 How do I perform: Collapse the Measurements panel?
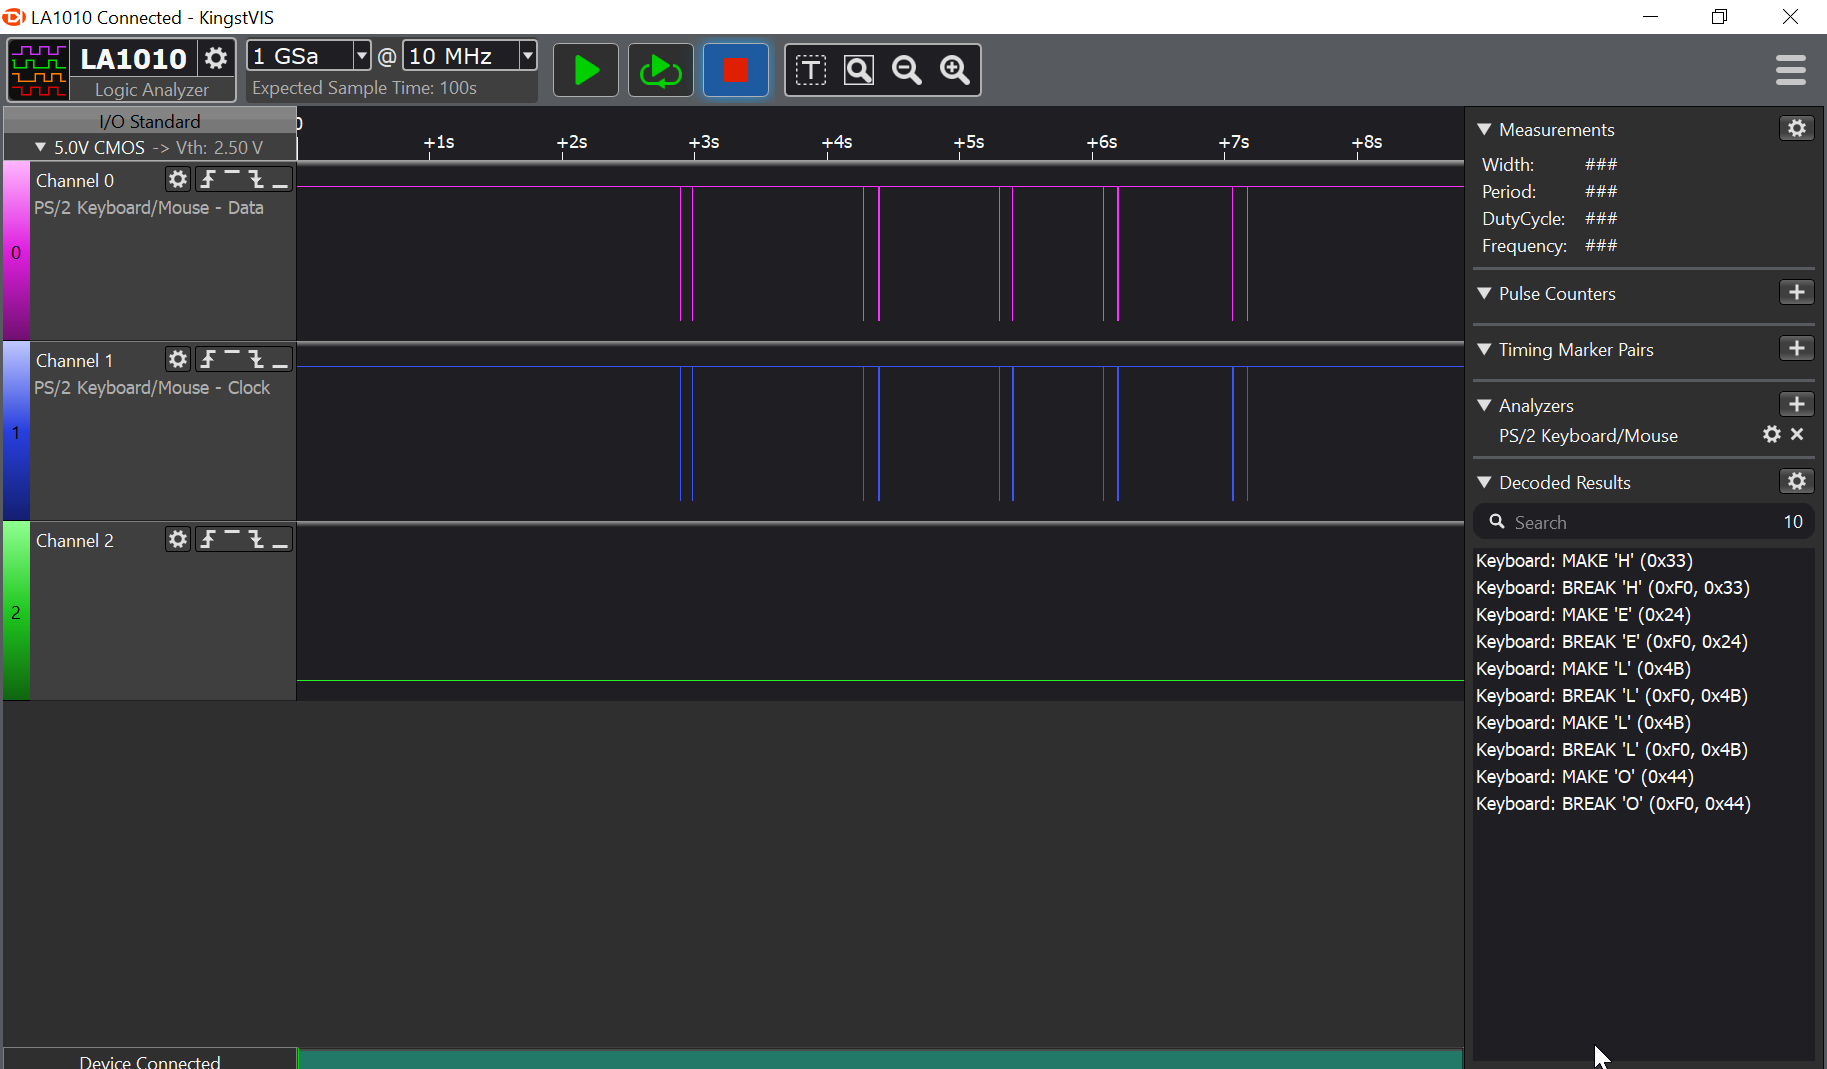click(1485, 130)
